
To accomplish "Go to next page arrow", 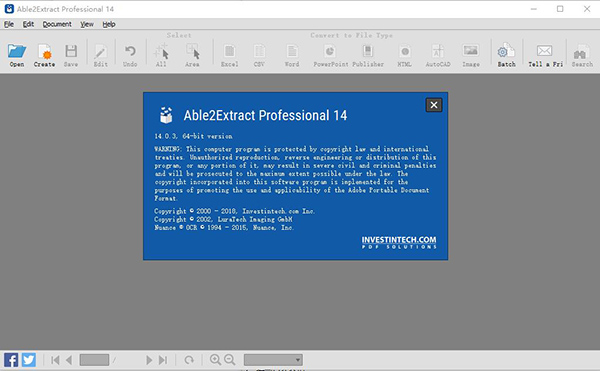I will coord(149,360).
